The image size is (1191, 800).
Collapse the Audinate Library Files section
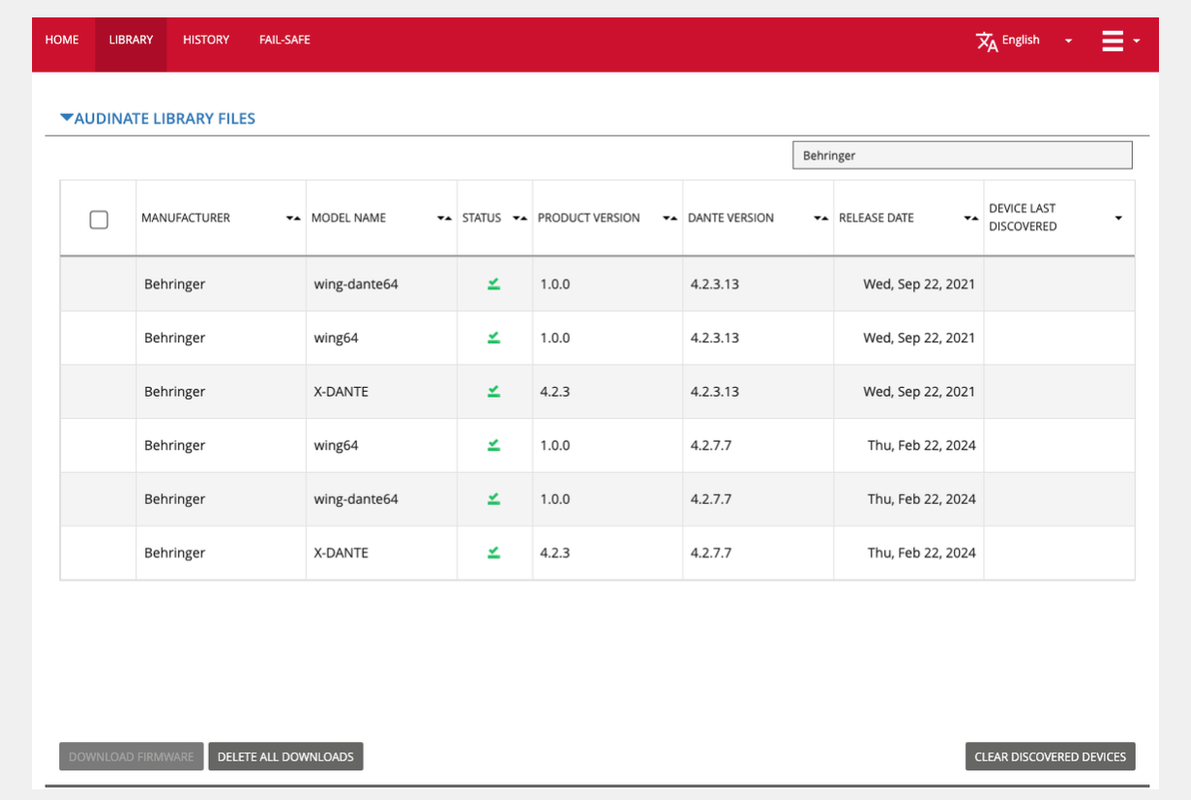(67, 118)
